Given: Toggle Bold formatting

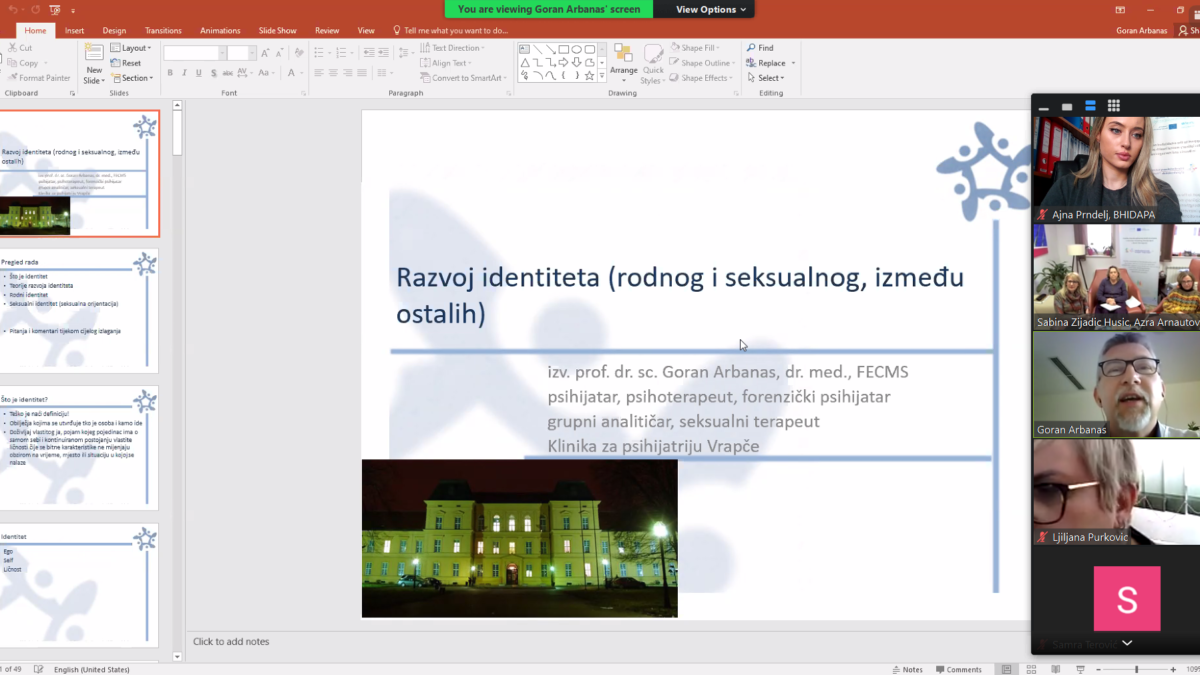Looking at the screenshot, I should point(170,73).
